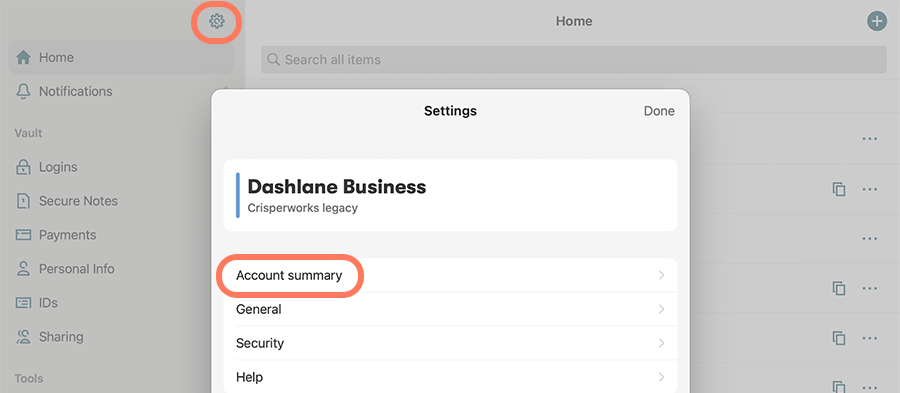This screenshot has width=900, height=393.
Task: Click the plus add-item icon
Action: pyautogui.click(x=876, y=22)
